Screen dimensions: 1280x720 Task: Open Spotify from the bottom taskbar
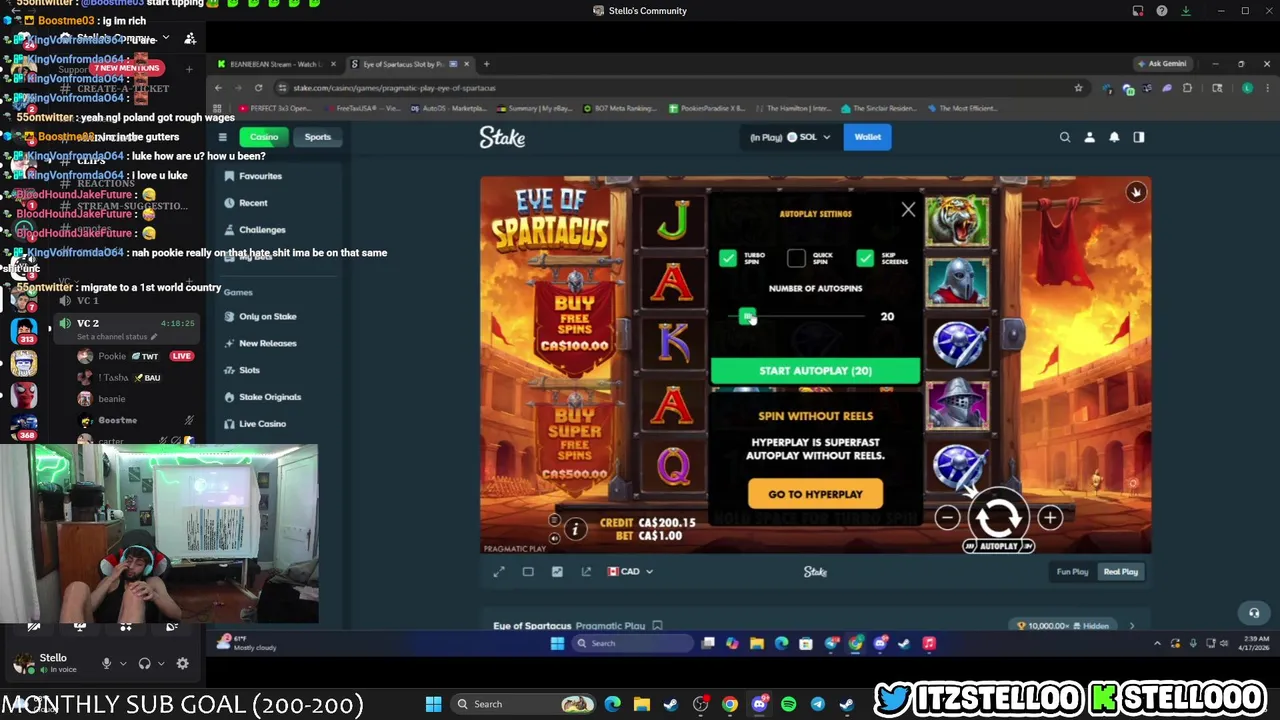(x=788, y=704)
